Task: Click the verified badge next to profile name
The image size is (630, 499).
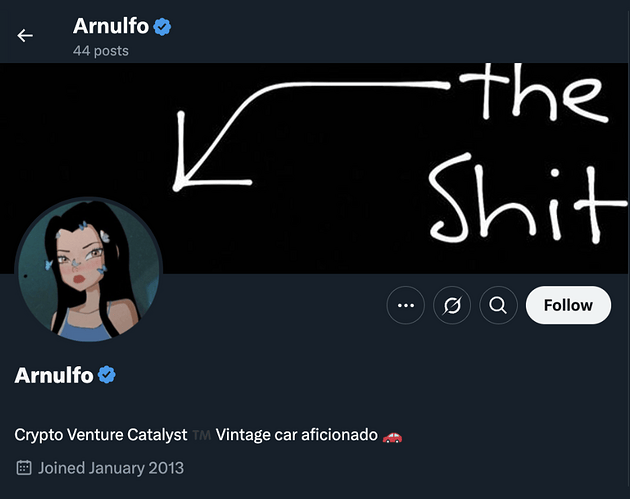Action: 107,375
